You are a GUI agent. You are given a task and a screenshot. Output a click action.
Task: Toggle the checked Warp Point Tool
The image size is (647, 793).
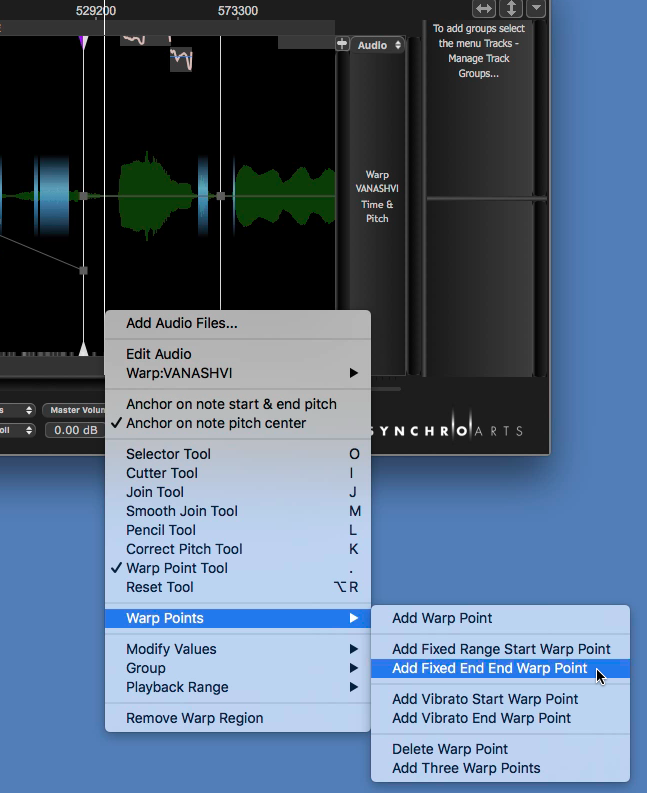[177, 568]
